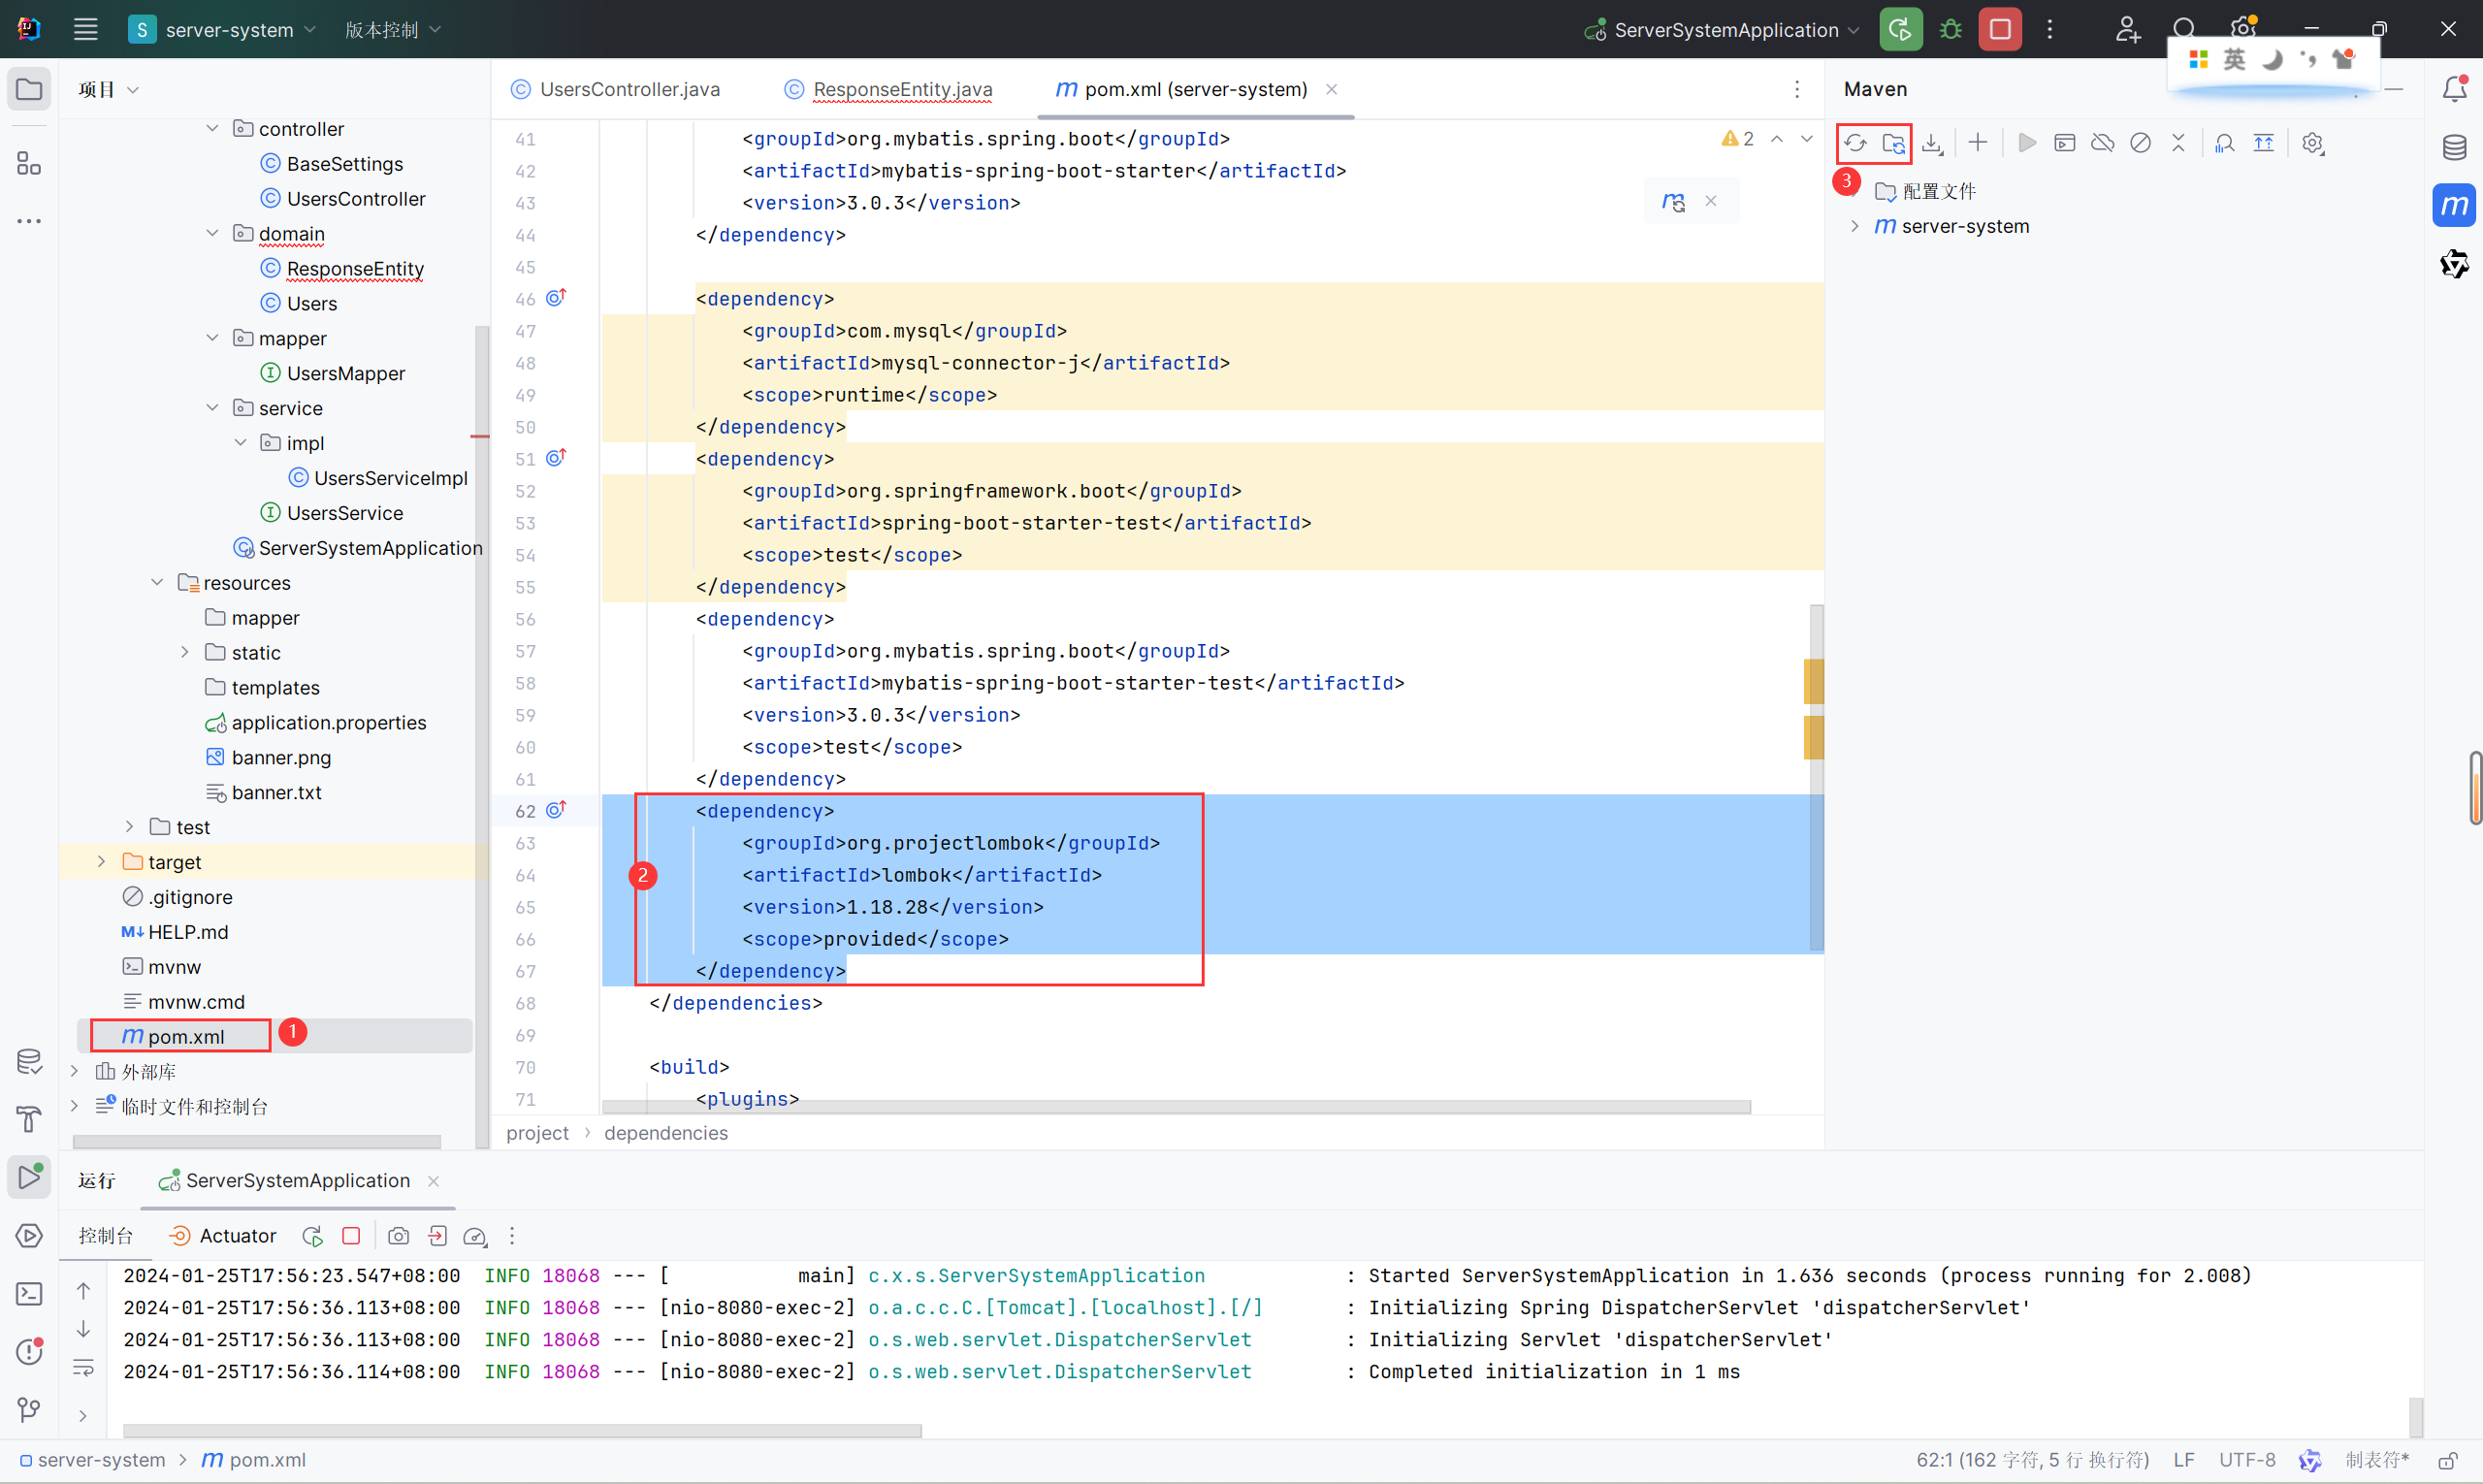This screenshot has height=1484, width=2483.
Task: Open IDE settings gear in title bar
Action: click(2244, 29)
